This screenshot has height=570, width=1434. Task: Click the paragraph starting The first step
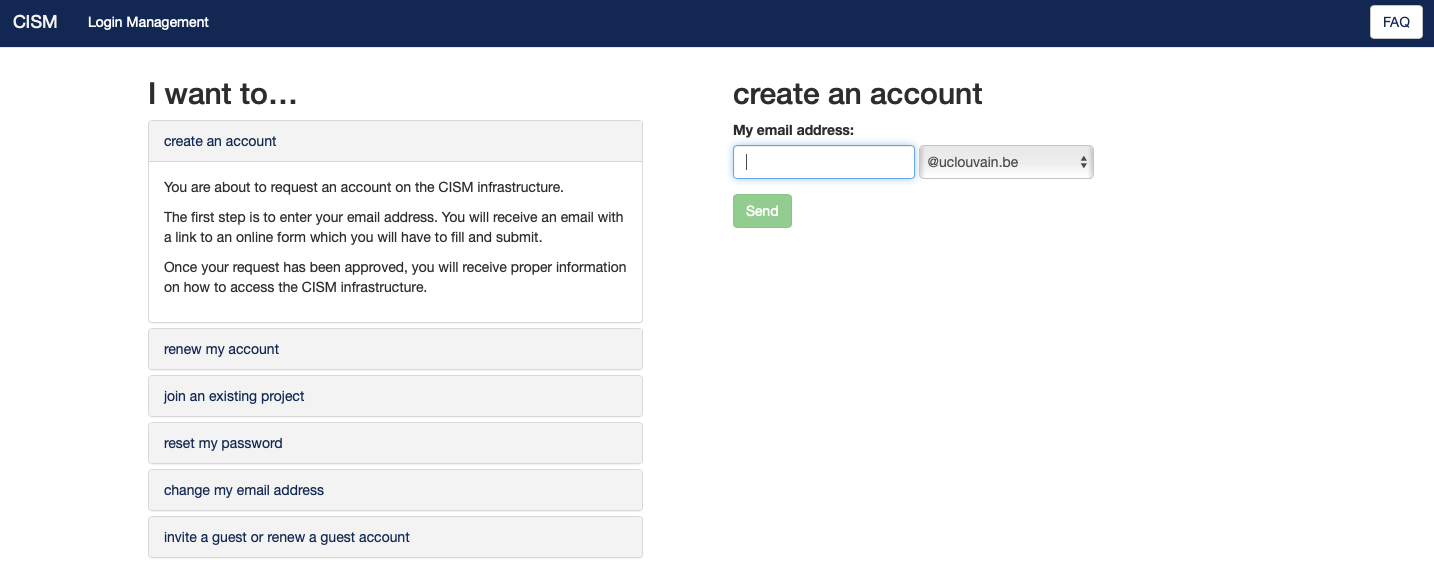point(394,227)
